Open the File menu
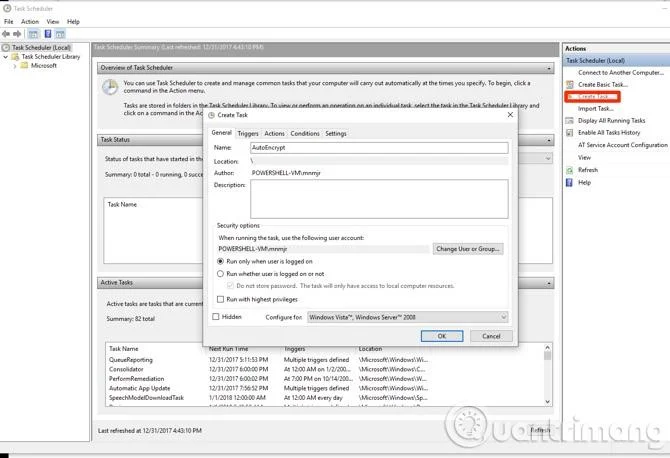Image resolution: width=670 pixels, height=458 pixels. [9, 21]
